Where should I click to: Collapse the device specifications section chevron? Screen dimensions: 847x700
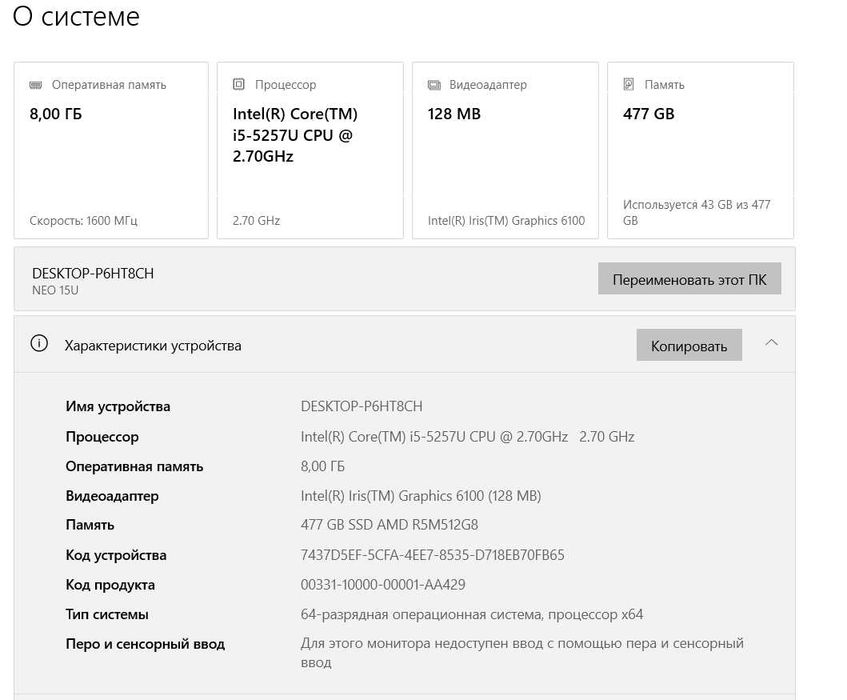tap(772, 342)
